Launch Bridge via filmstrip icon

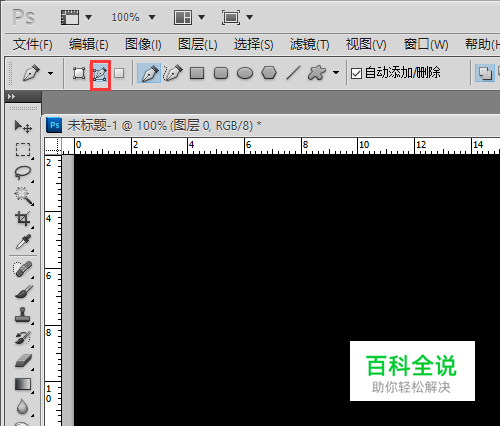70,17
